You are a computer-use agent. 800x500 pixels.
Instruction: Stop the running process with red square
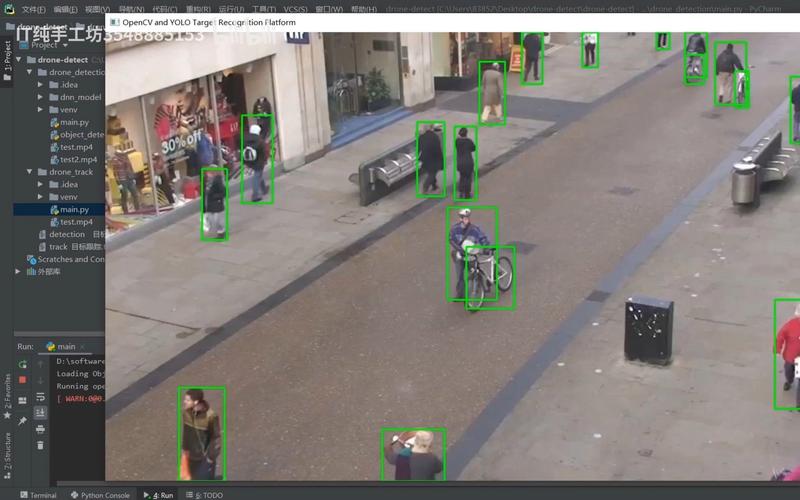click(22, 380)
